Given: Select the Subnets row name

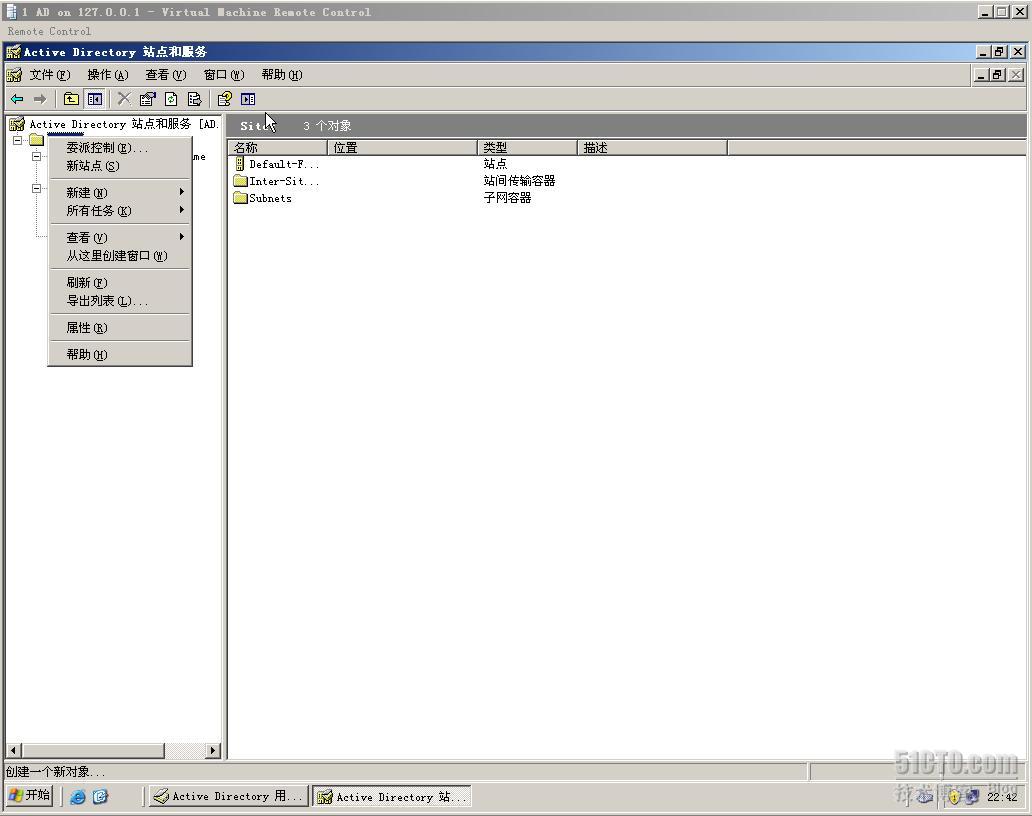Looking at the screenshot, I should (x=271, y=198).
